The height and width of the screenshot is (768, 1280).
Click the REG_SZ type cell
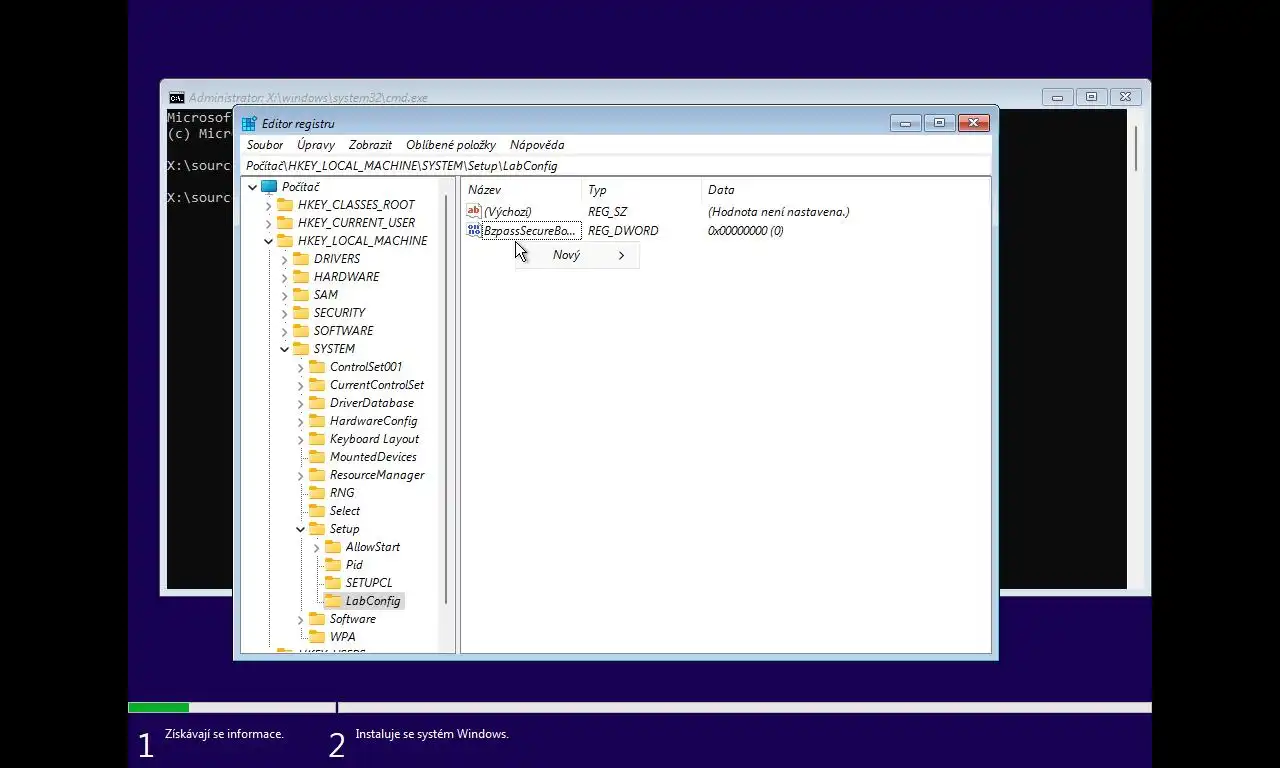(x=609, y=212)
